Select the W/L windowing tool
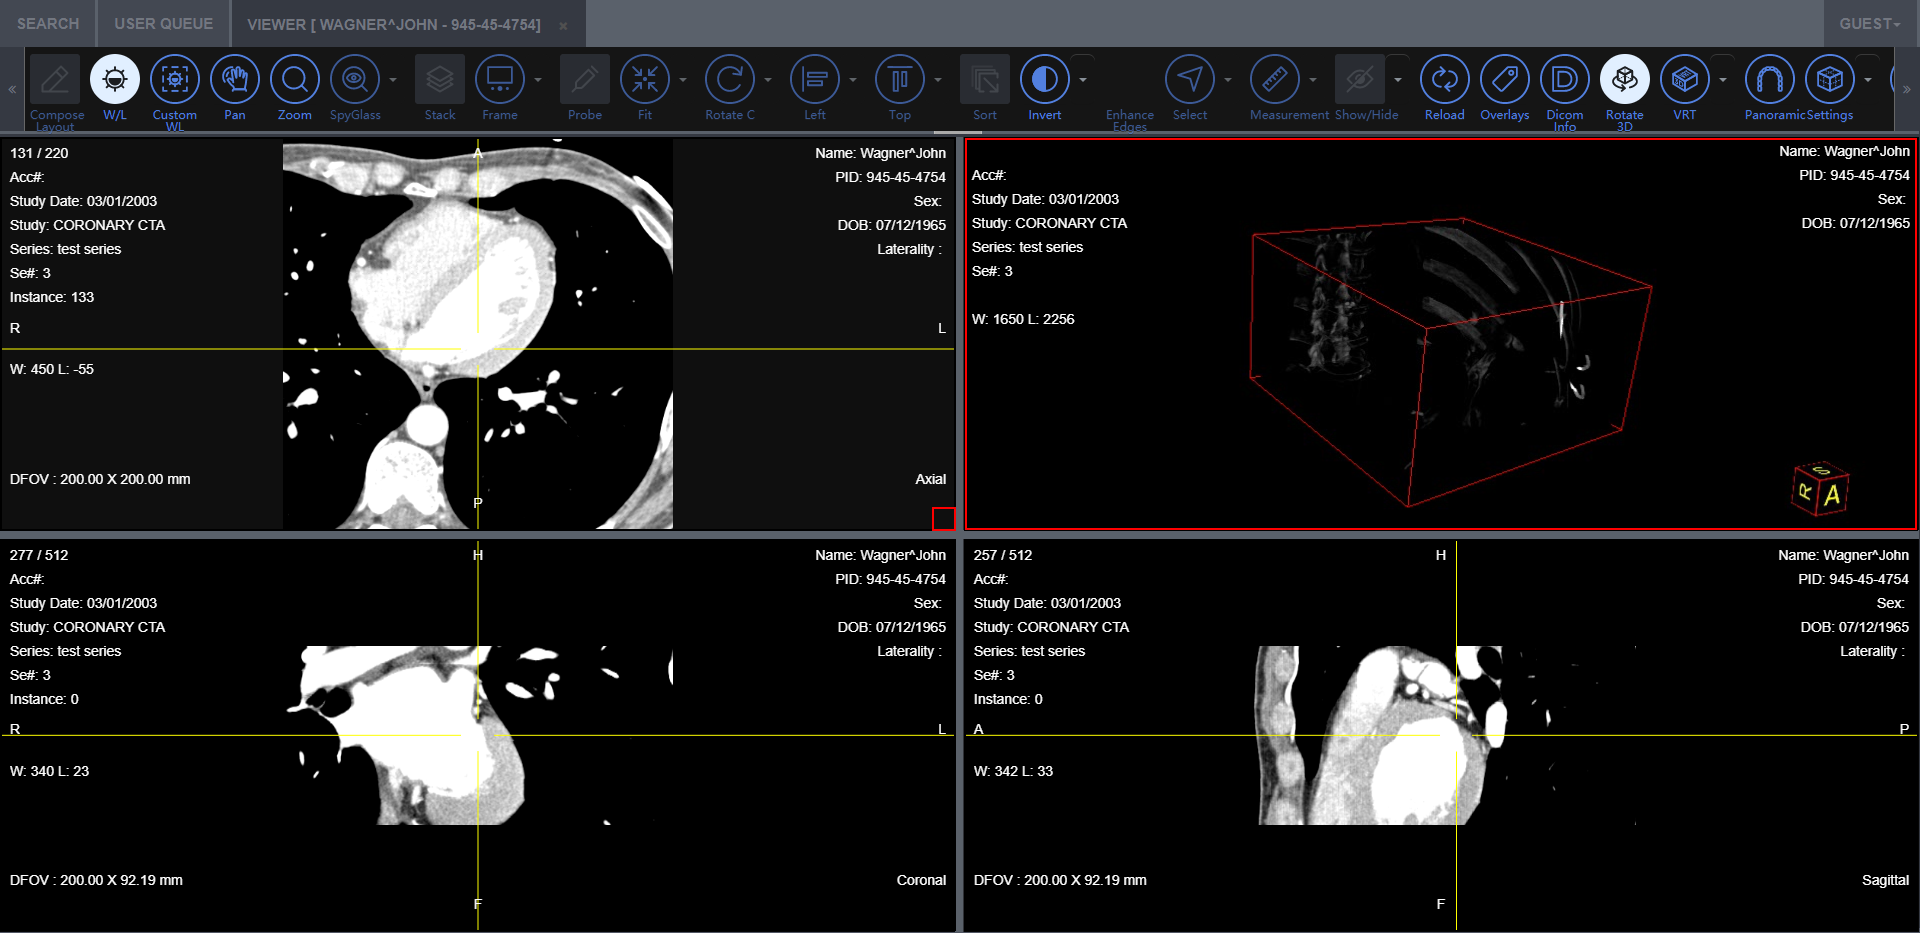1920x933 pixels. (114, 80)
